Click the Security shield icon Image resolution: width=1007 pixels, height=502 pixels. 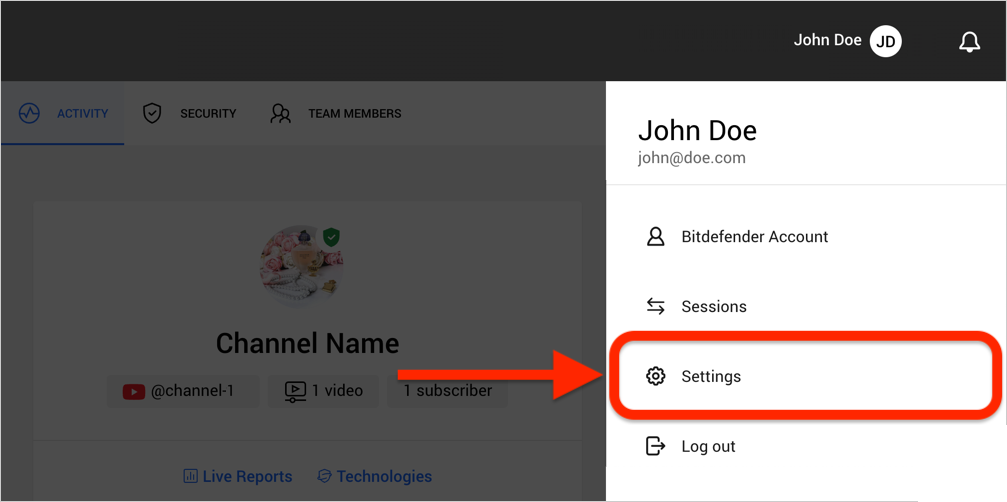tap(152, 114)
